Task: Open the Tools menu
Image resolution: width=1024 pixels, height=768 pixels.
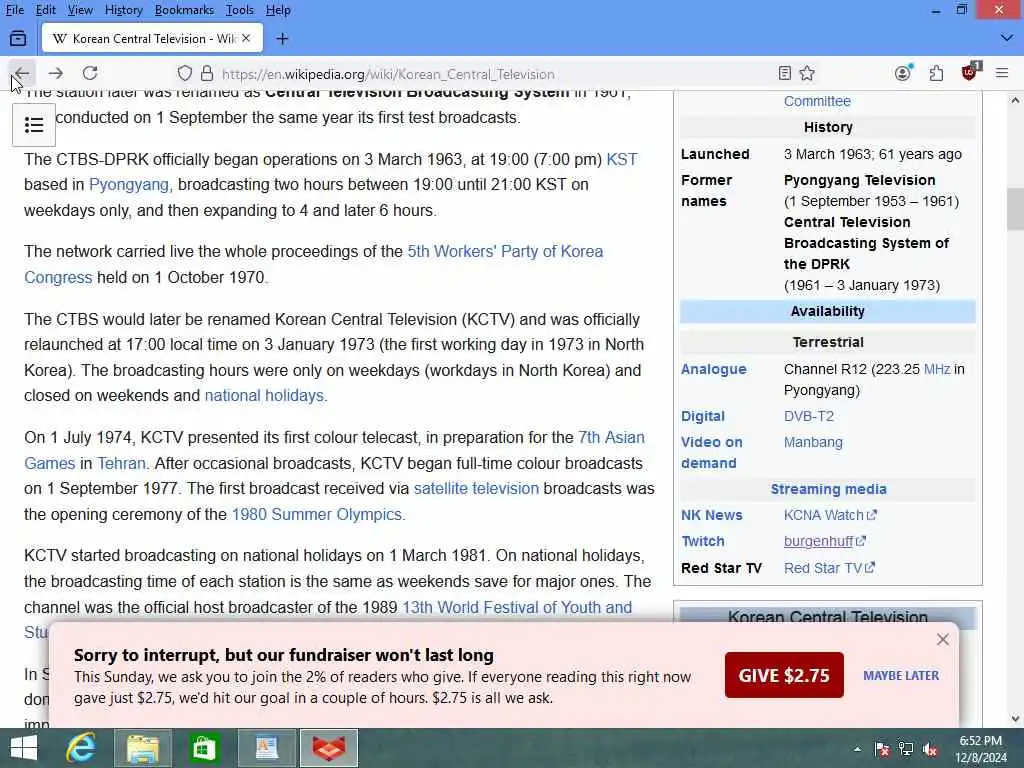Action: [x=240, y=10]
